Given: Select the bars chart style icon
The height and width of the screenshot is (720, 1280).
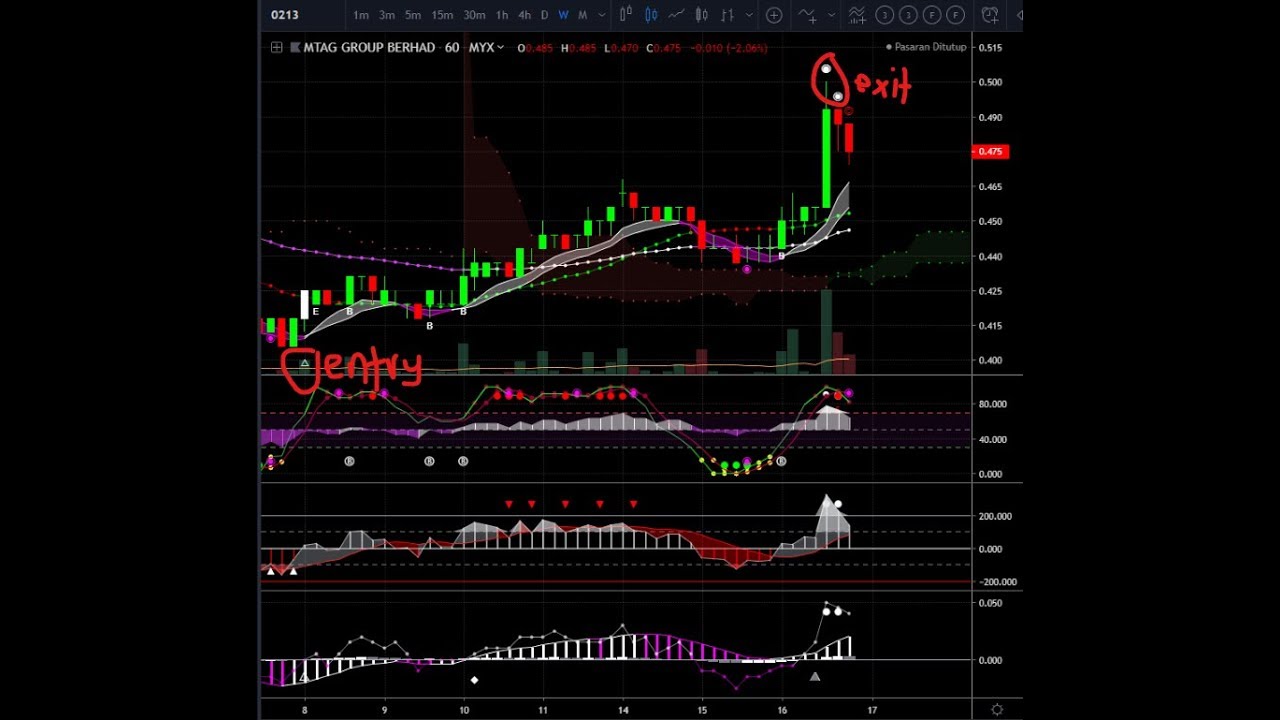Looking at the screenshot, I should click(x=626, y=15).
